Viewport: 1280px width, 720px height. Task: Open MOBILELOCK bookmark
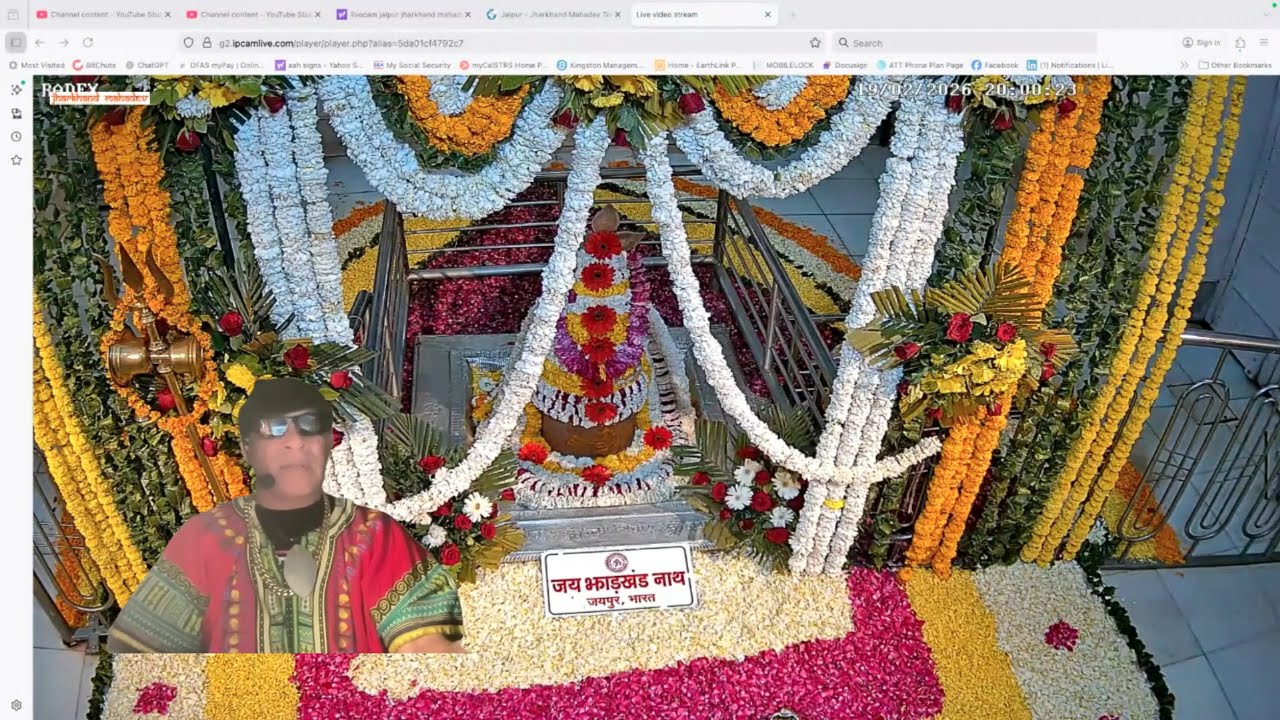(x=781, y=65)
